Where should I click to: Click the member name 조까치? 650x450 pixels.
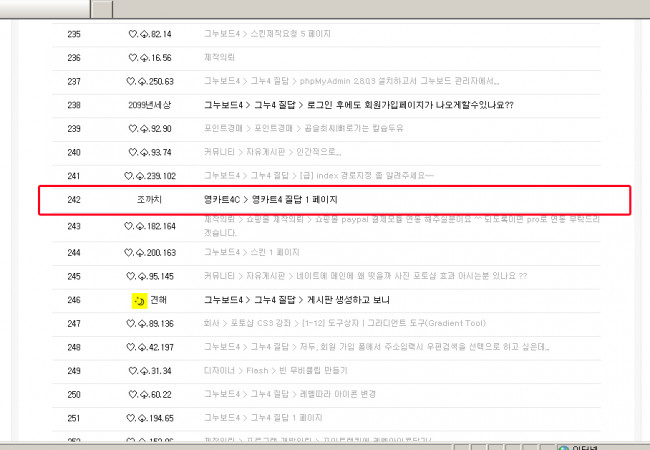coord(149,200)
